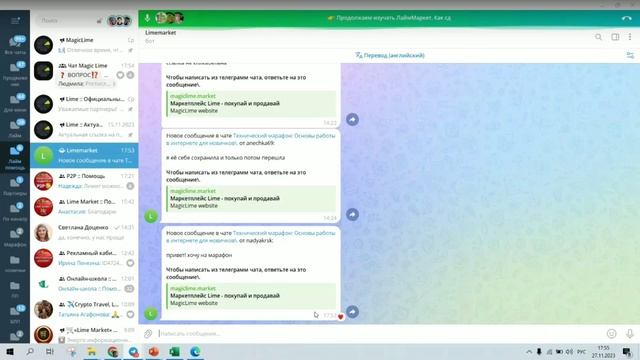The image size is (640, 360).
Task: Click Technical marathon link in anechka69 message
Action: [x=251, y=139]
